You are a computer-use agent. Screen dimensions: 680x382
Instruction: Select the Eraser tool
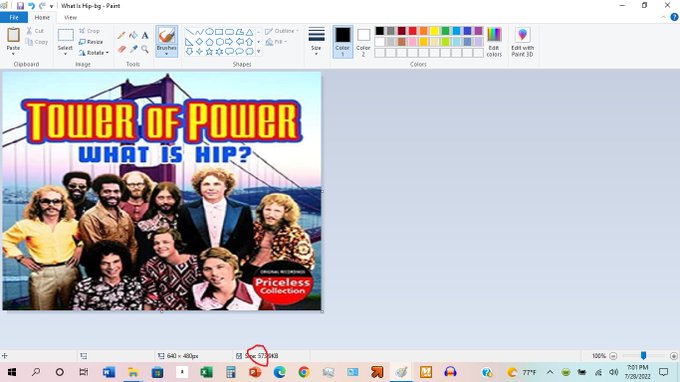(121, 49)
